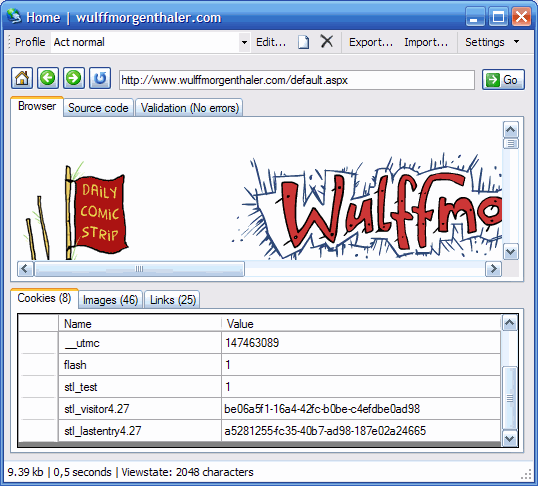The image size is (538, 486).
Task: Click the URL address field
Action: [297, 80]
